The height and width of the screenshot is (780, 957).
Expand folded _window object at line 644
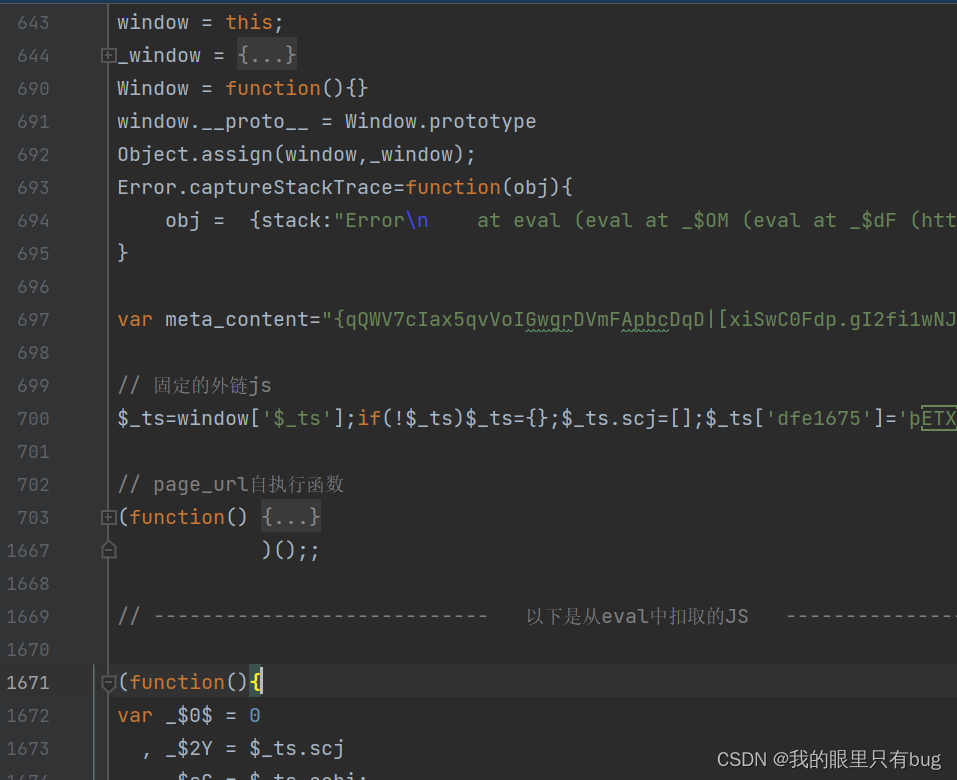coord(108,56)
